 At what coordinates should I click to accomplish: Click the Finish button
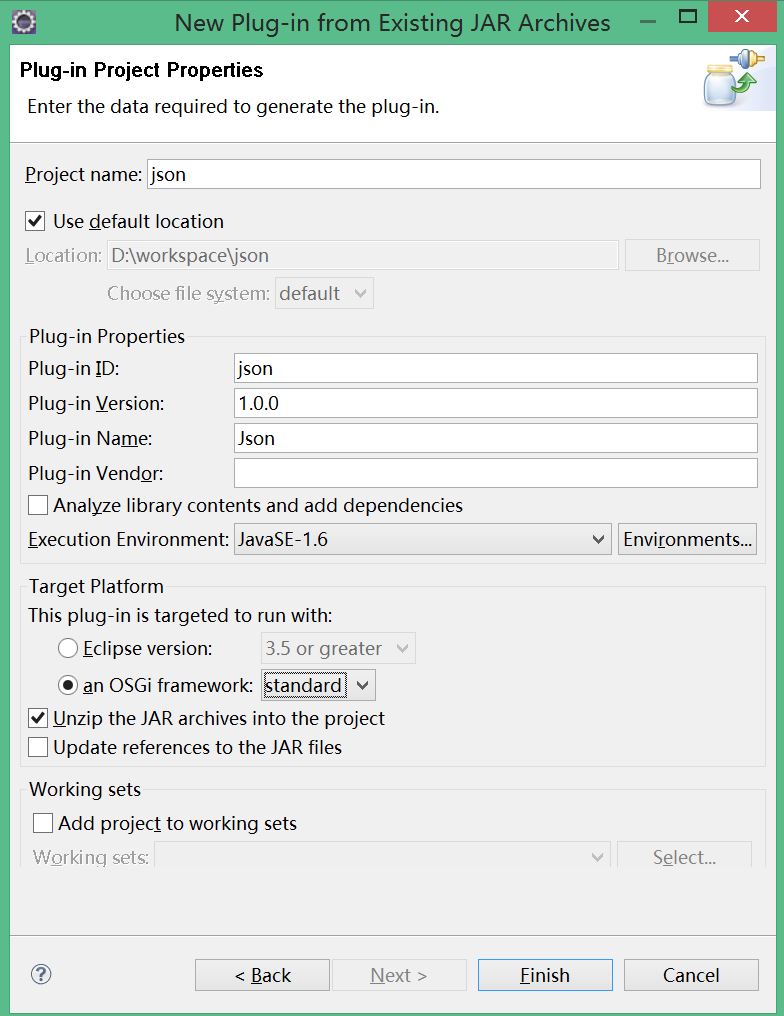(545, 975)
